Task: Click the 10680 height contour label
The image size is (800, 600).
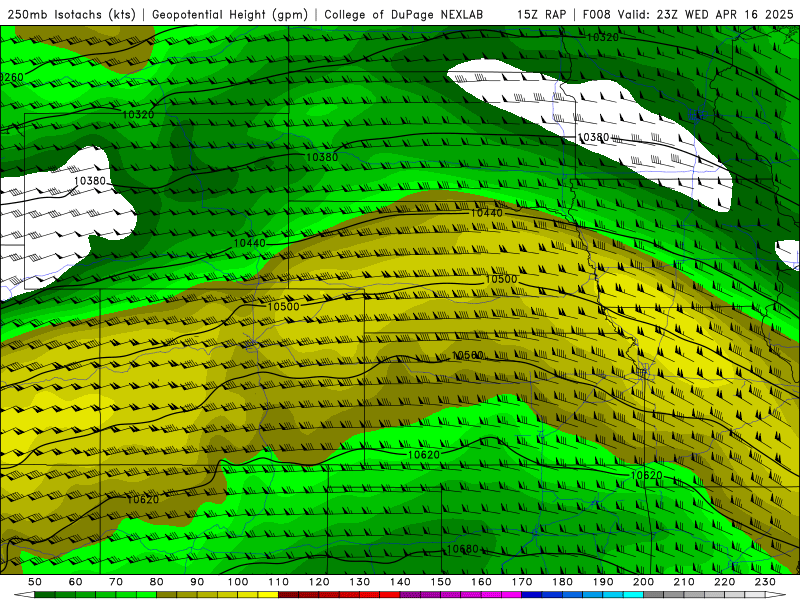Action: click(x=462, y=549)
